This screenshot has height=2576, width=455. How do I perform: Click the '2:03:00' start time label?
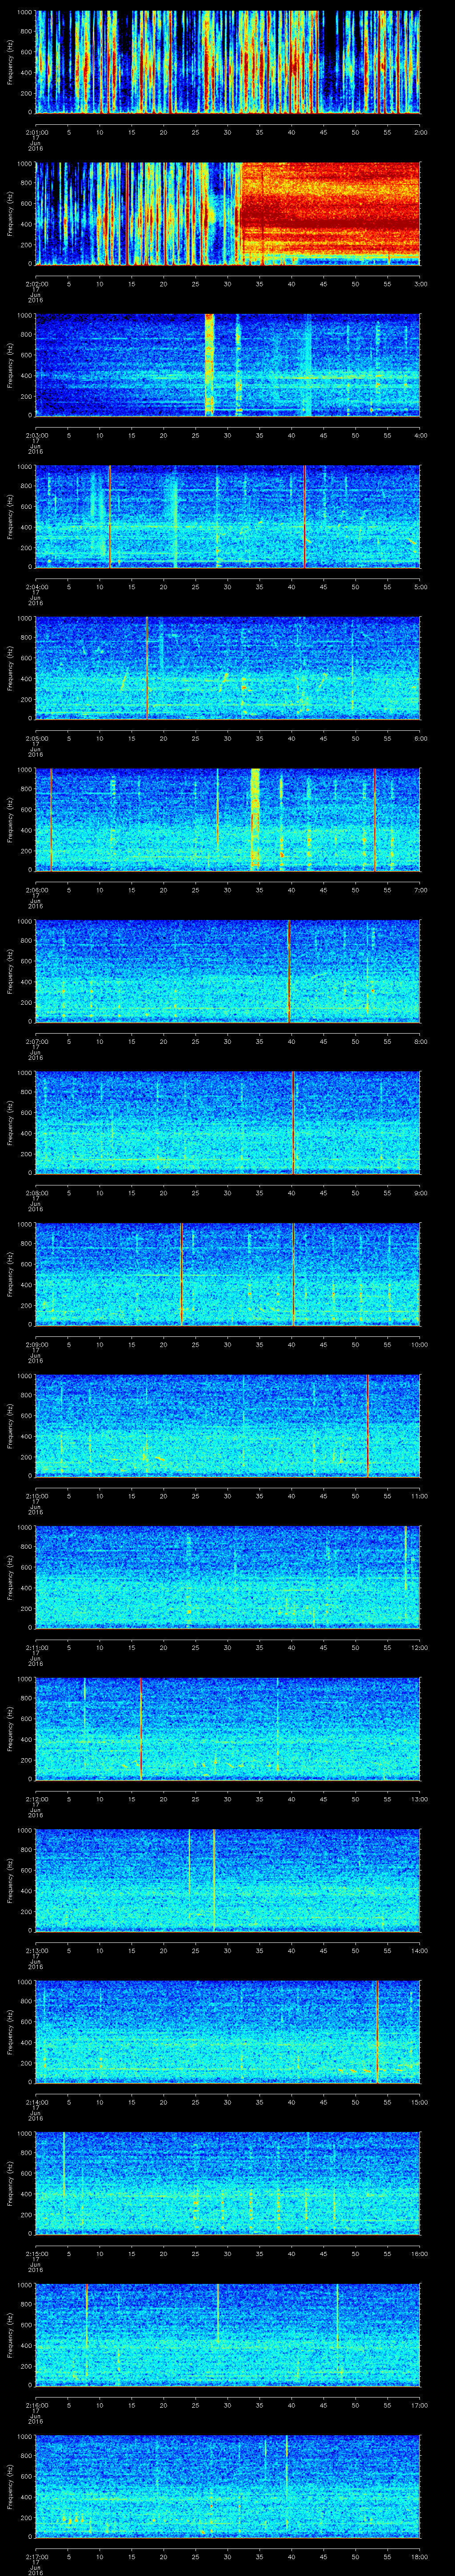(36, 435)
